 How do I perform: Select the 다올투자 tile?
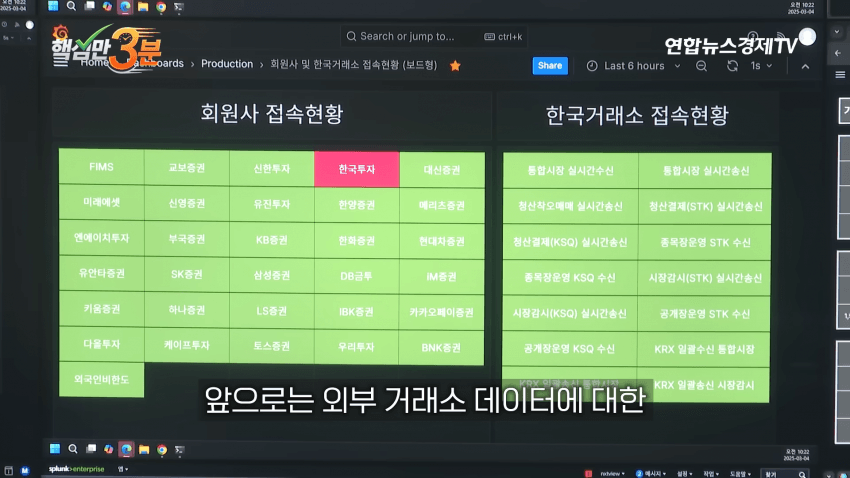(101, 344)
